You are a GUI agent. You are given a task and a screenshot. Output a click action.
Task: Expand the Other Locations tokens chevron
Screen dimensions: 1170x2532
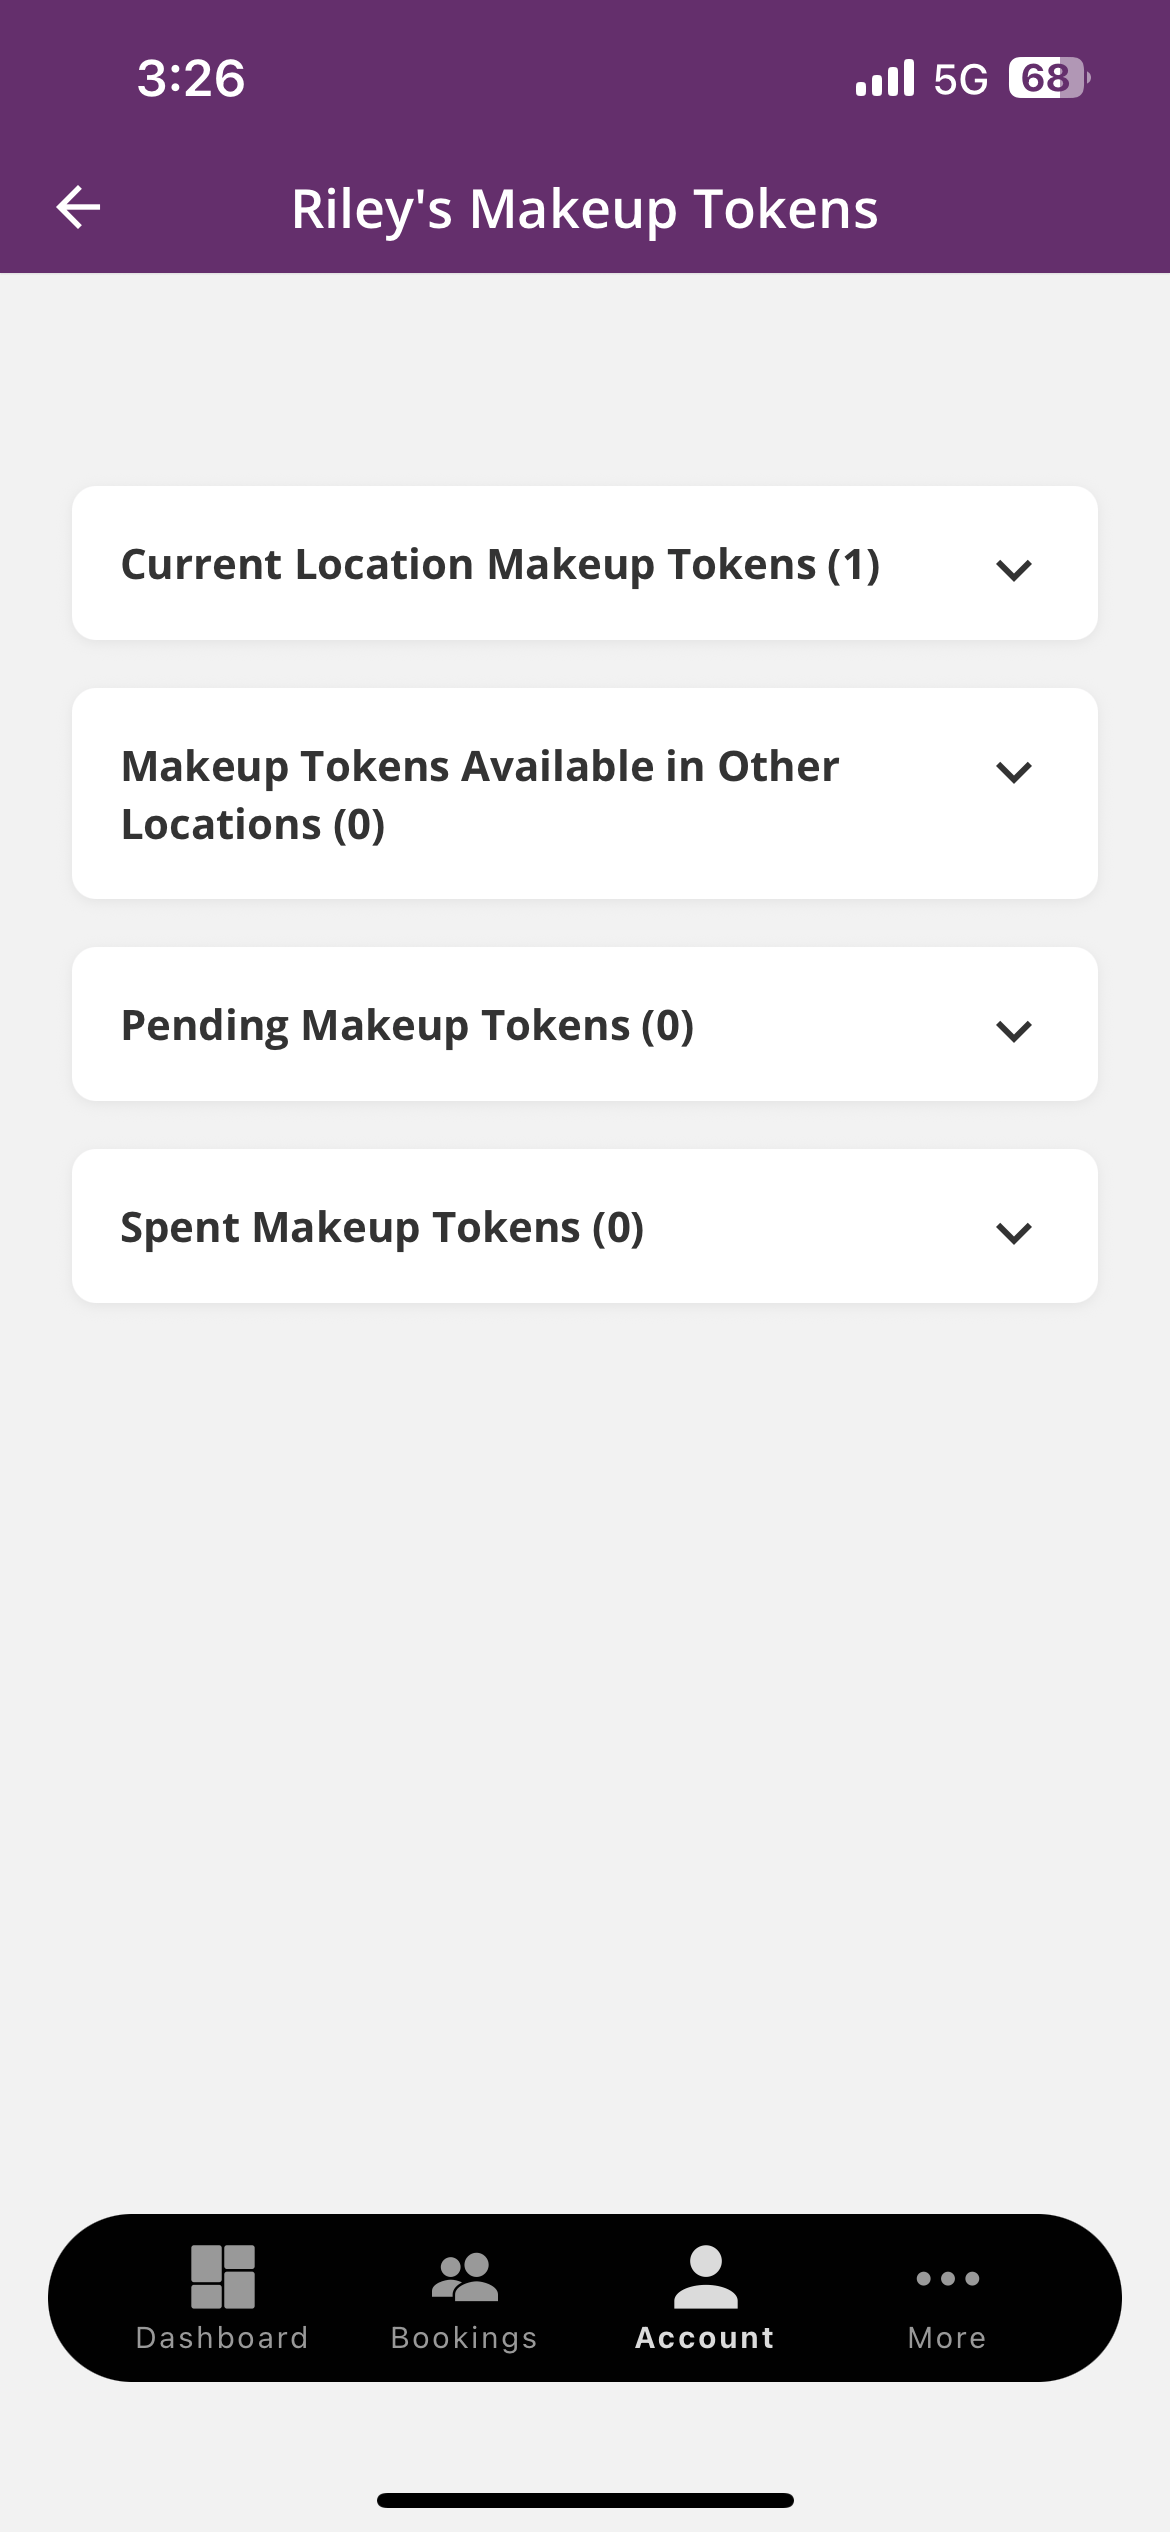click(1014, 772)
